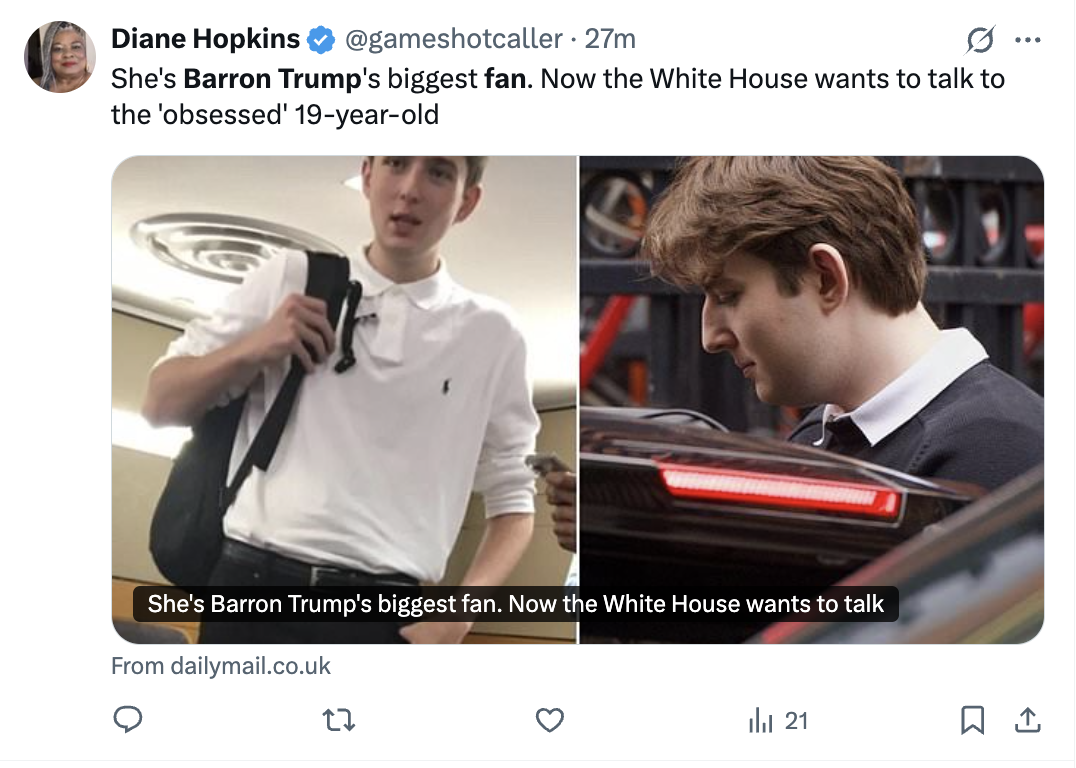
Task: Click the "'obsessed' 19-year-old" post text line
Action: pyautogui.click(x=275, y=114)
